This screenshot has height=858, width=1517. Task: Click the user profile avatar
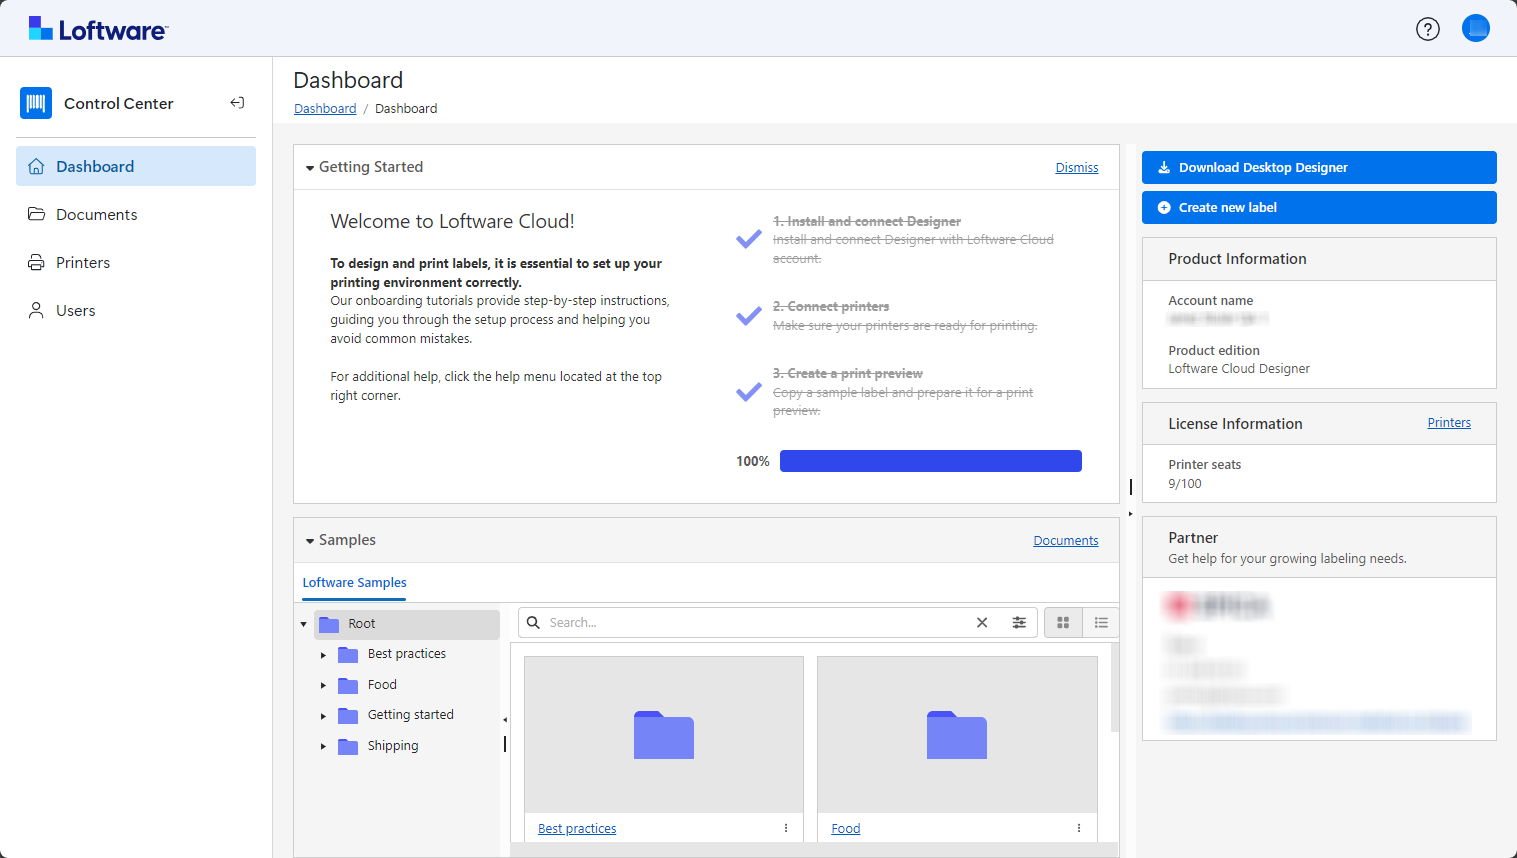pyautogui.click(x=1475, y=28)
